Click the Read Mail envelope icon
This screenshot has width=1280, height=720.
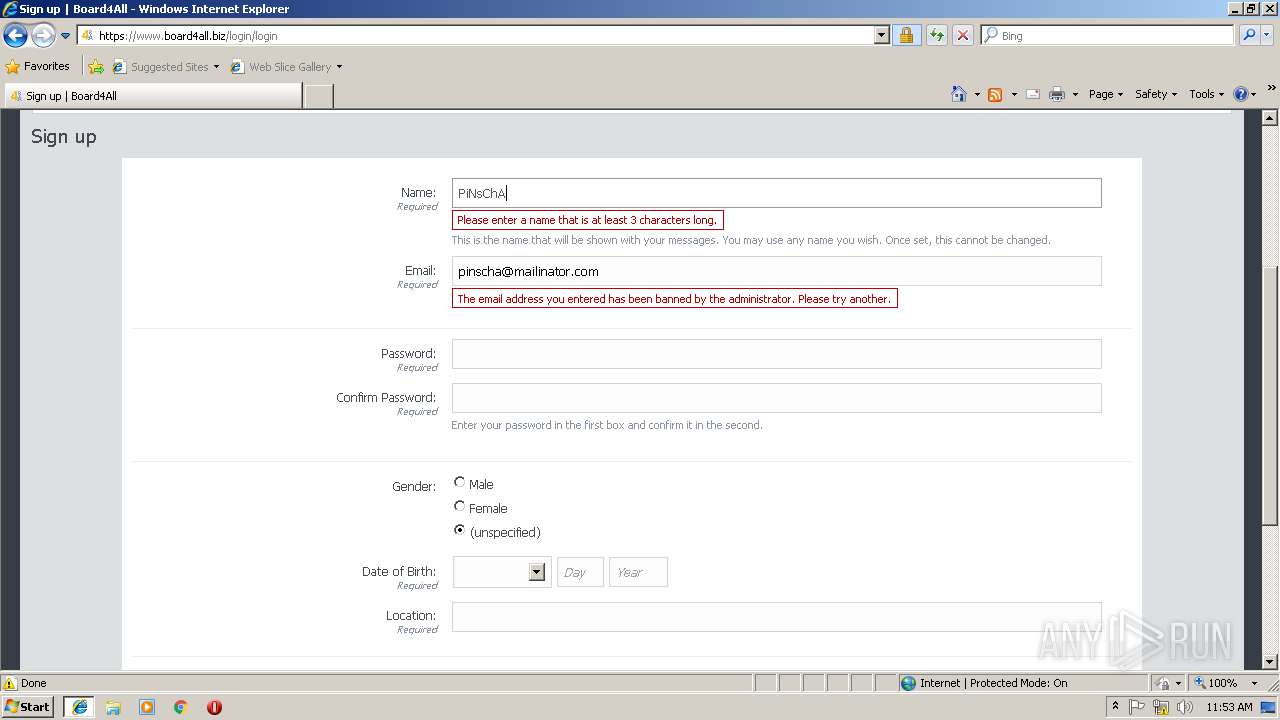(x=1033, y=94)
